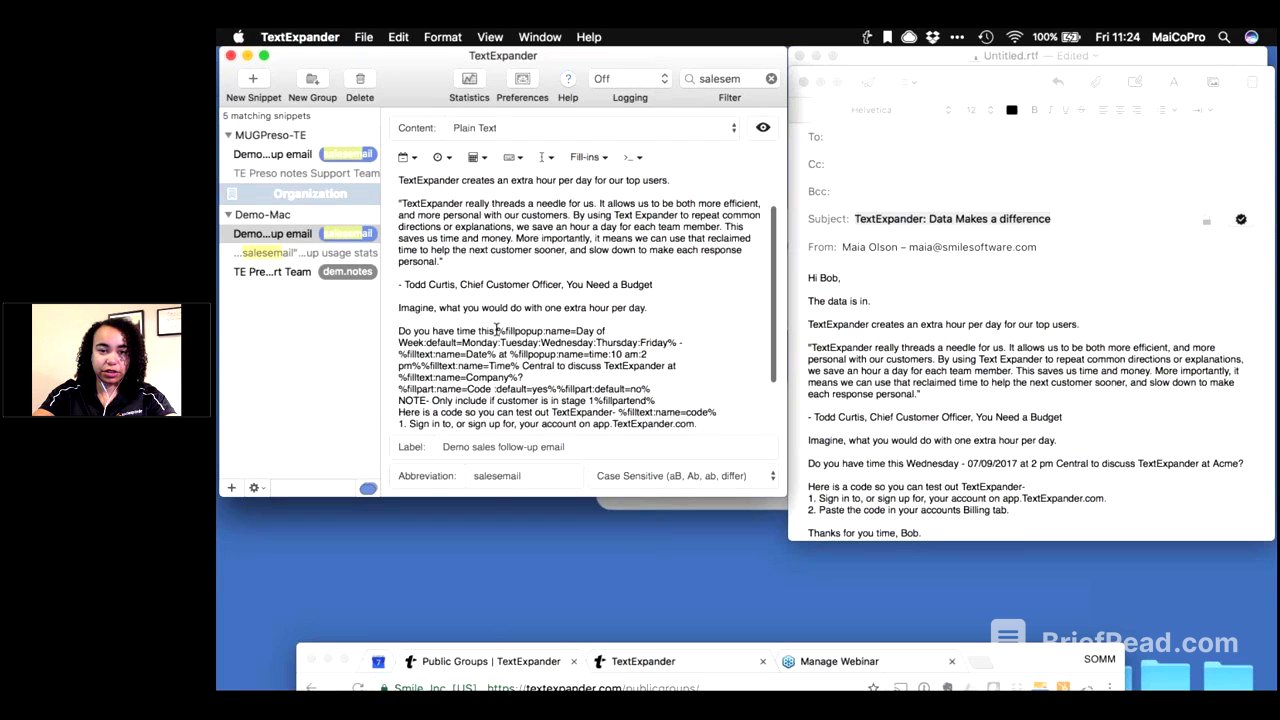Open the Edit menu
1280x720 pixels.
coord(398,37)
